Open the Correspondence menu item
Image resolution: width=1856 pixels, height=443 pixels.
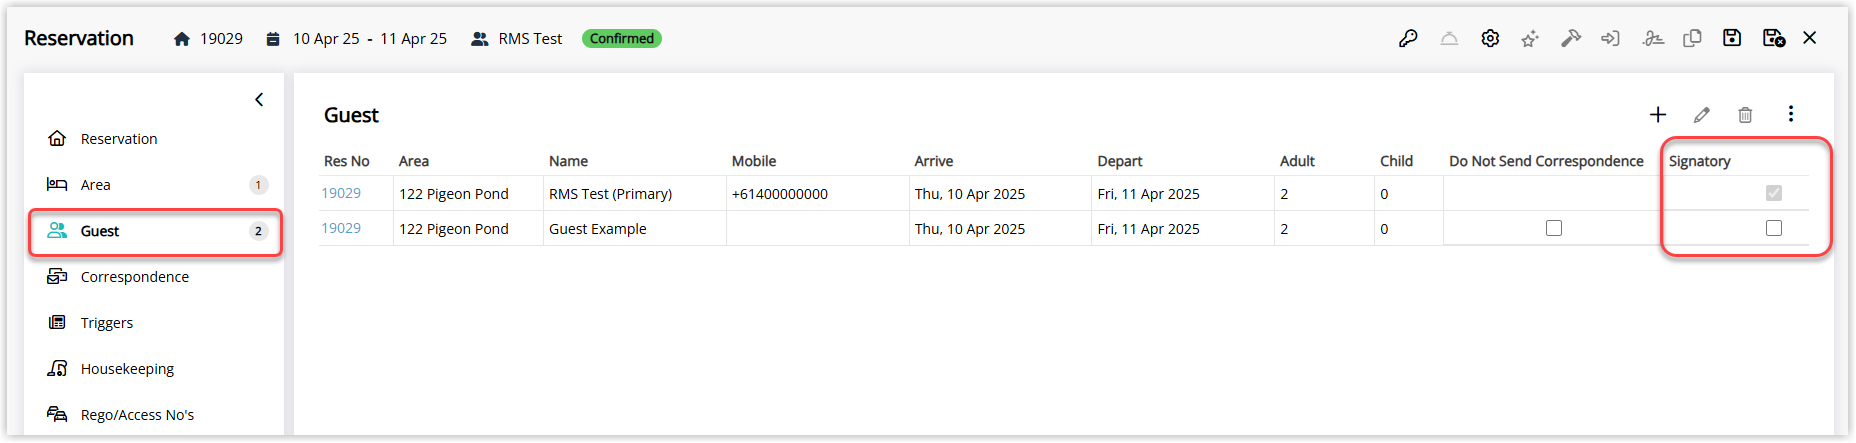coord(134,277)
